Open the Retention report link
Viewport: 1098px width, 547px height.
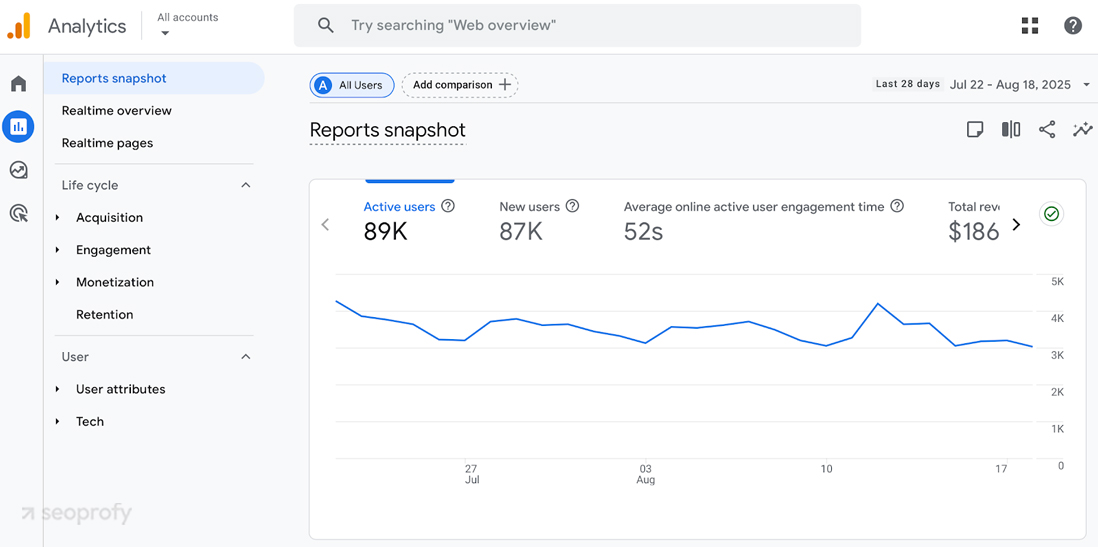pyautogui.click(x=104, y=314)
